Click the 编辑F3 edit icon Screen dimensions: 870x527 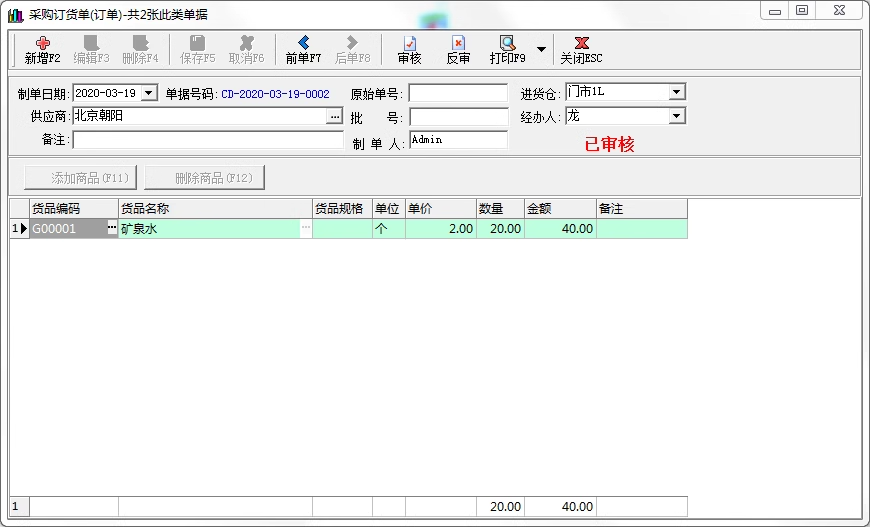point(91,43)
